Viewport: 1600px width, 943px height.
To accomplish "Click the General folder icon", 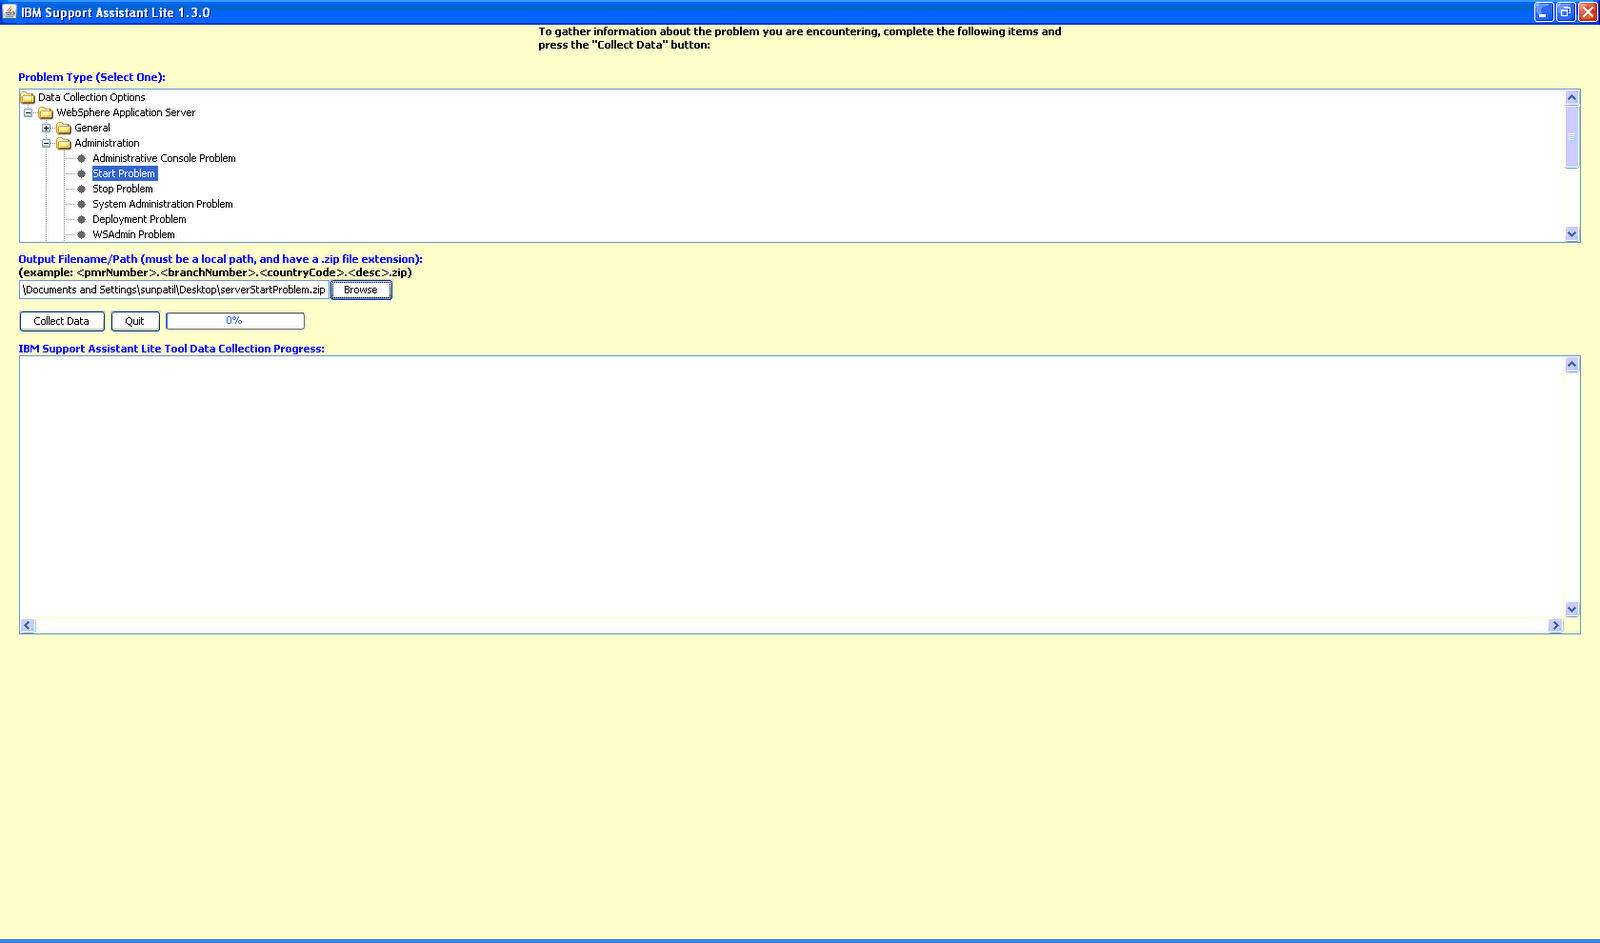I will tap(64, 128).
